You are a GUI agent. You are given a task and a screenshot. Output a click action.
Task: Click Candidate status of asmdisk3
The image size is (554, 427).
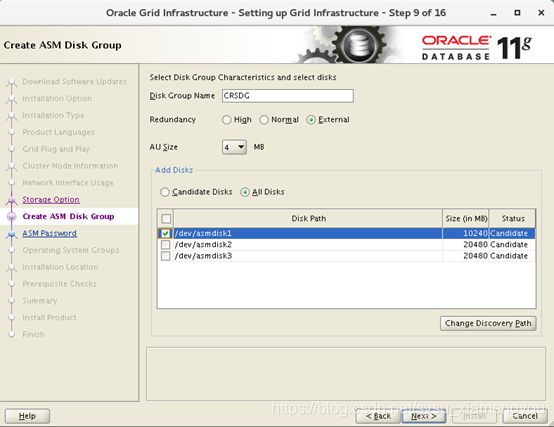pyautogui.click(x=509, y=256)
